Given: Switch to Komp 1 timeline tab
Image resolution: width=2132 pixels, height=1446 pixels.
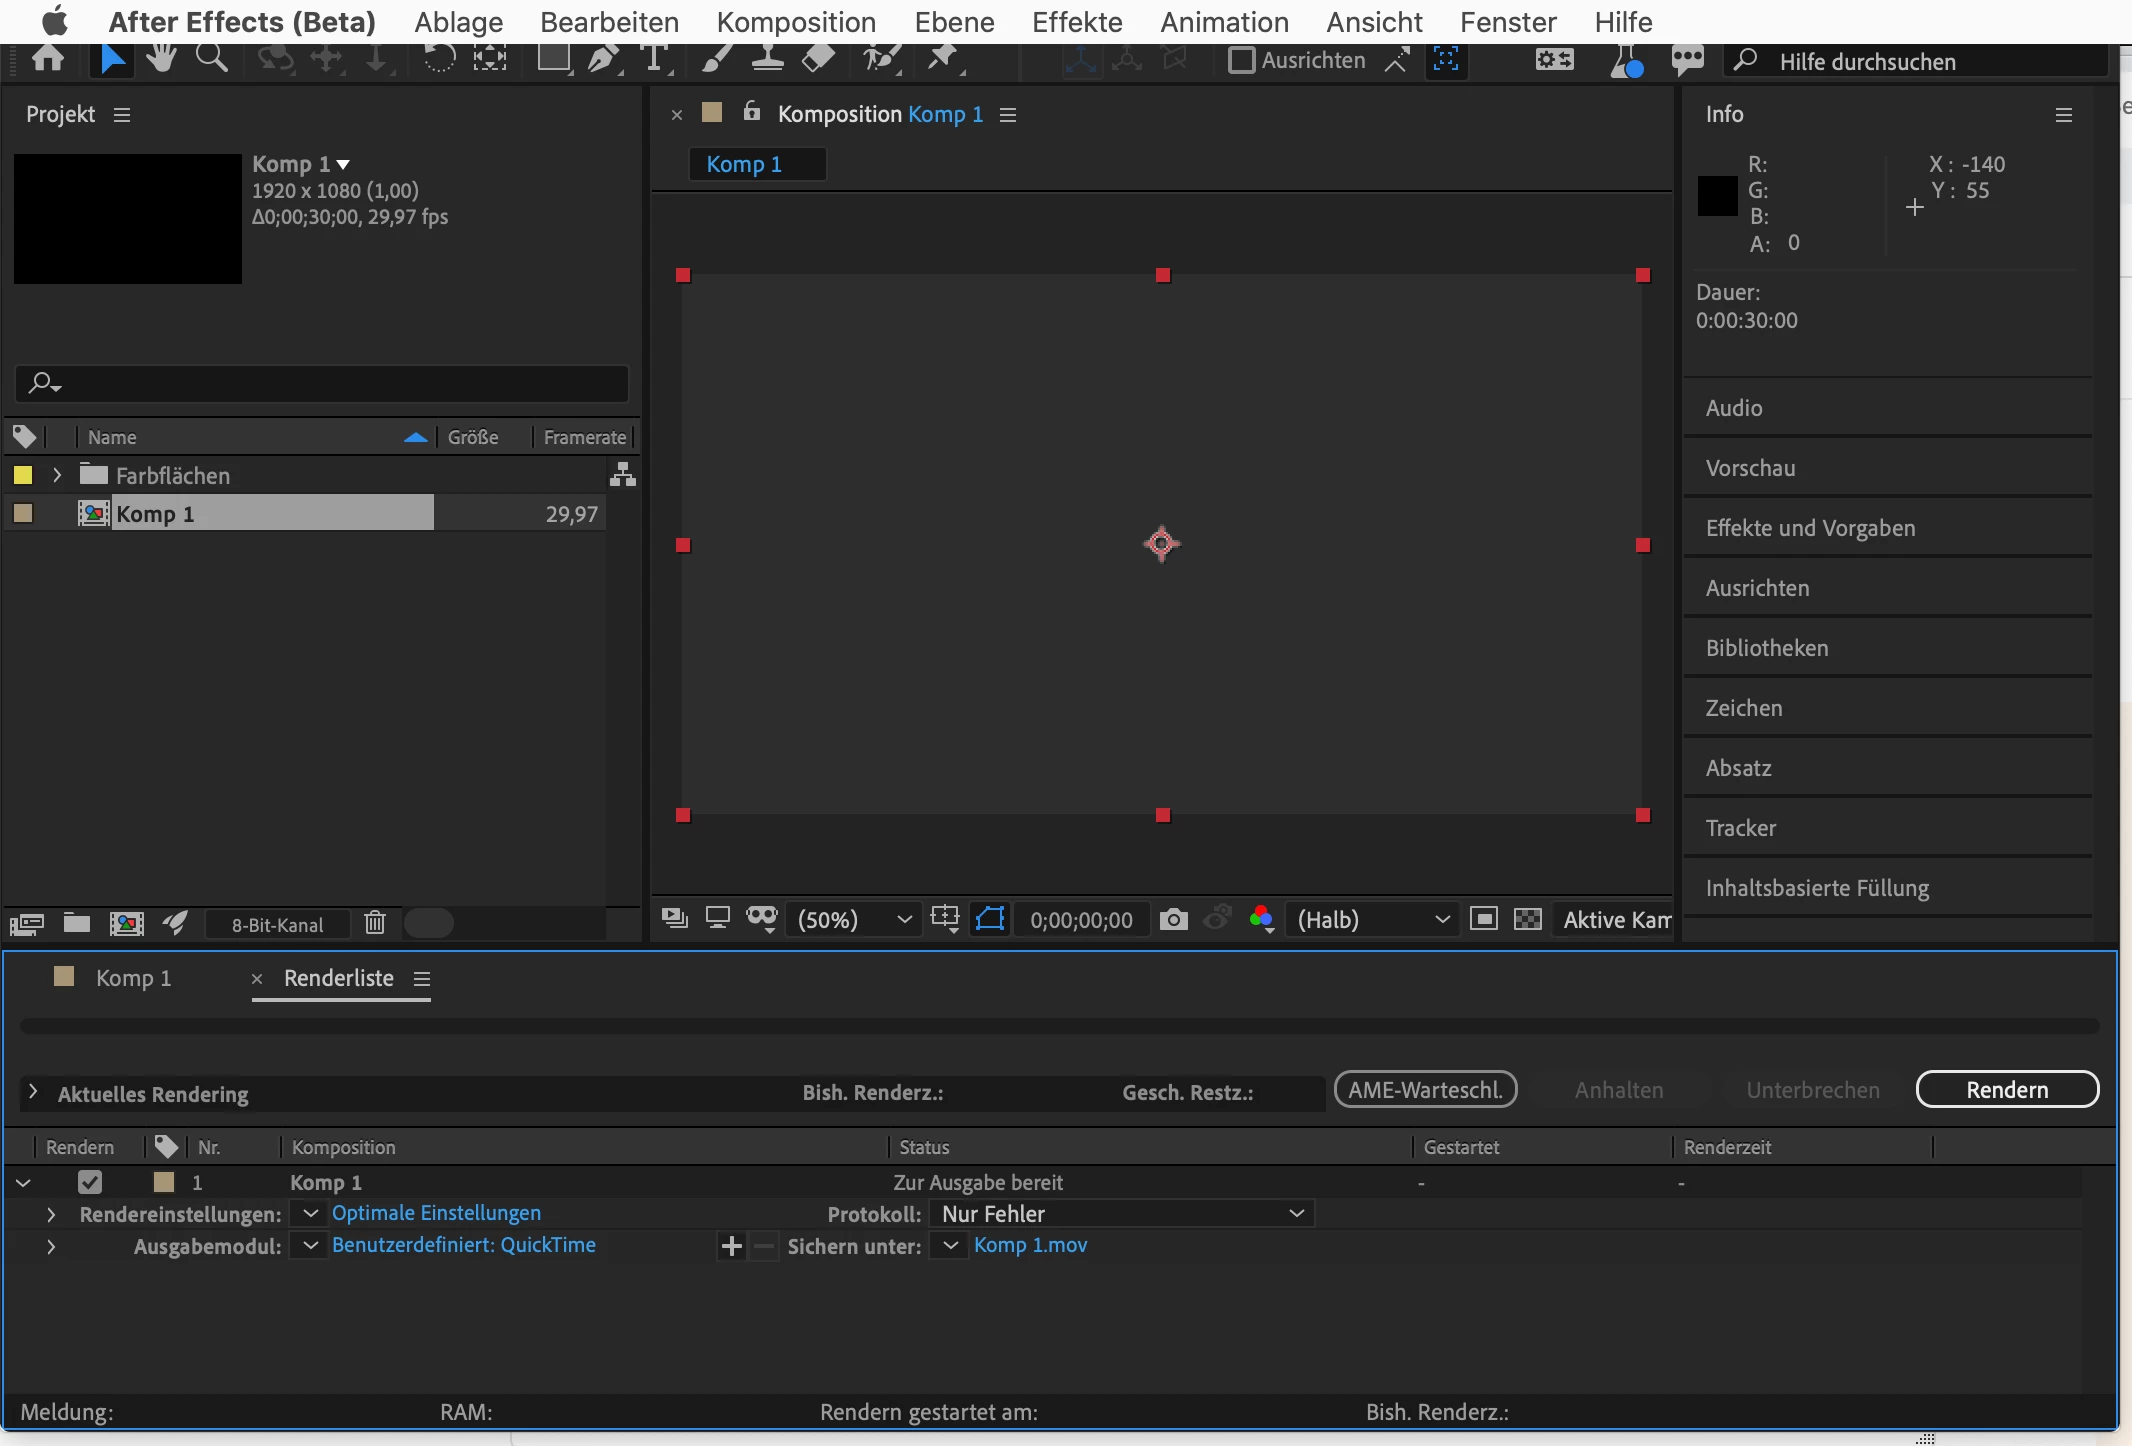Looking at the screenshot, I should (x=133, y=978).
